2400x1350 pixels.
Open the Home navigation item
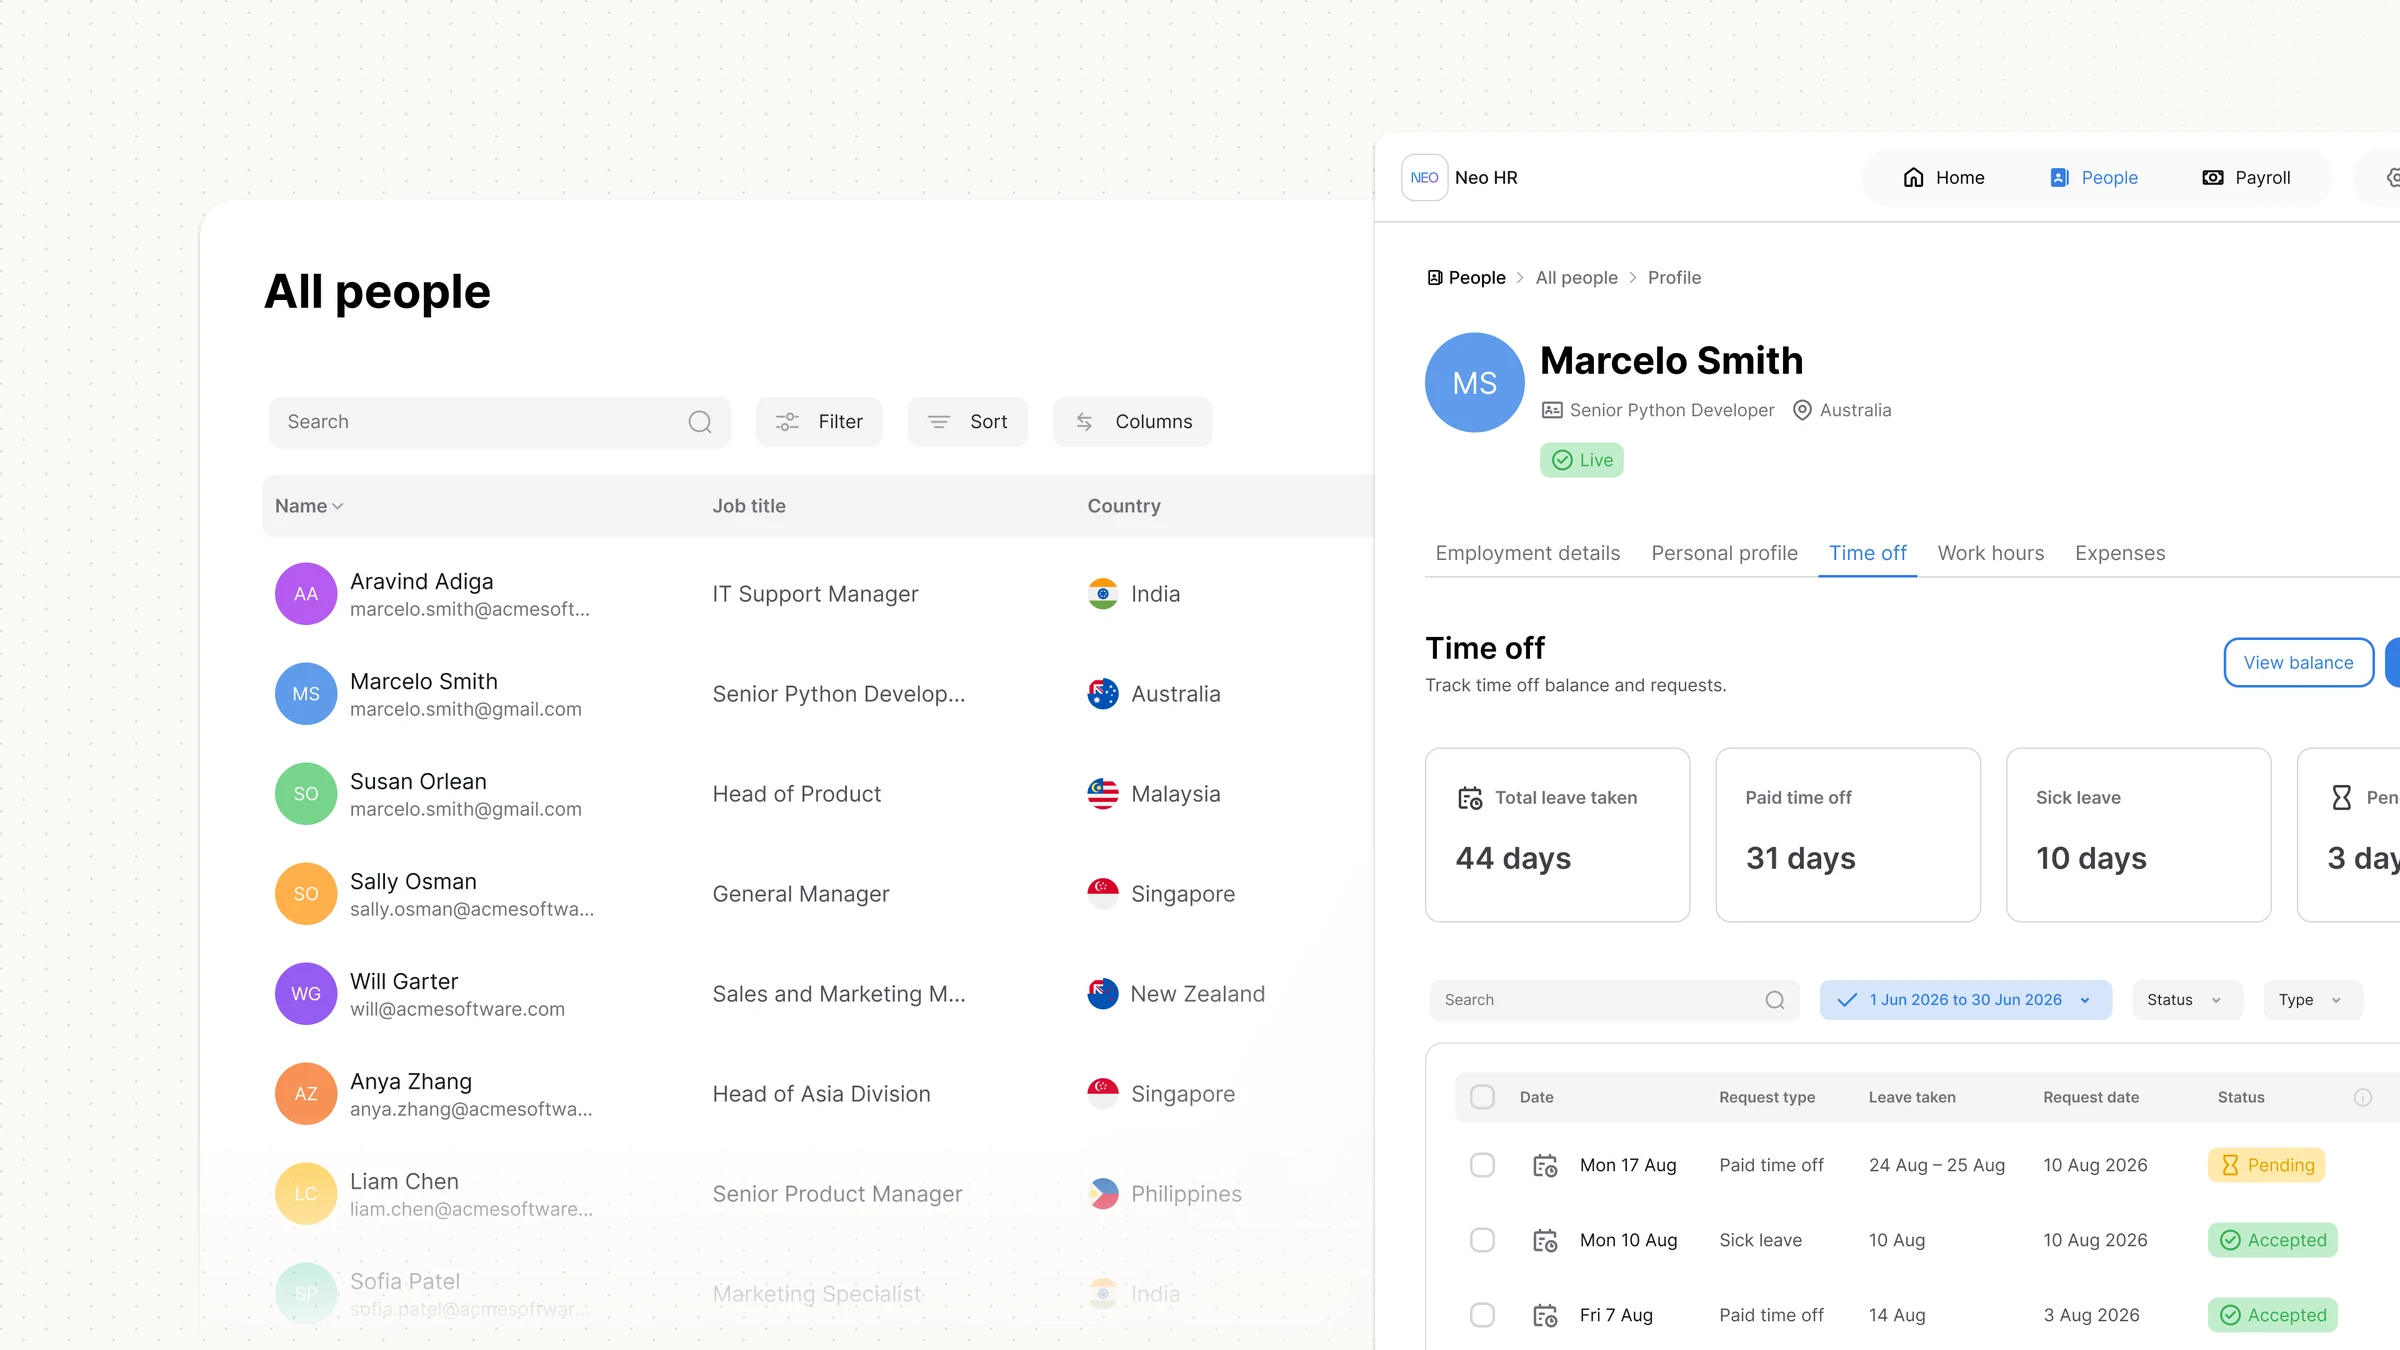click(1944, 178)
